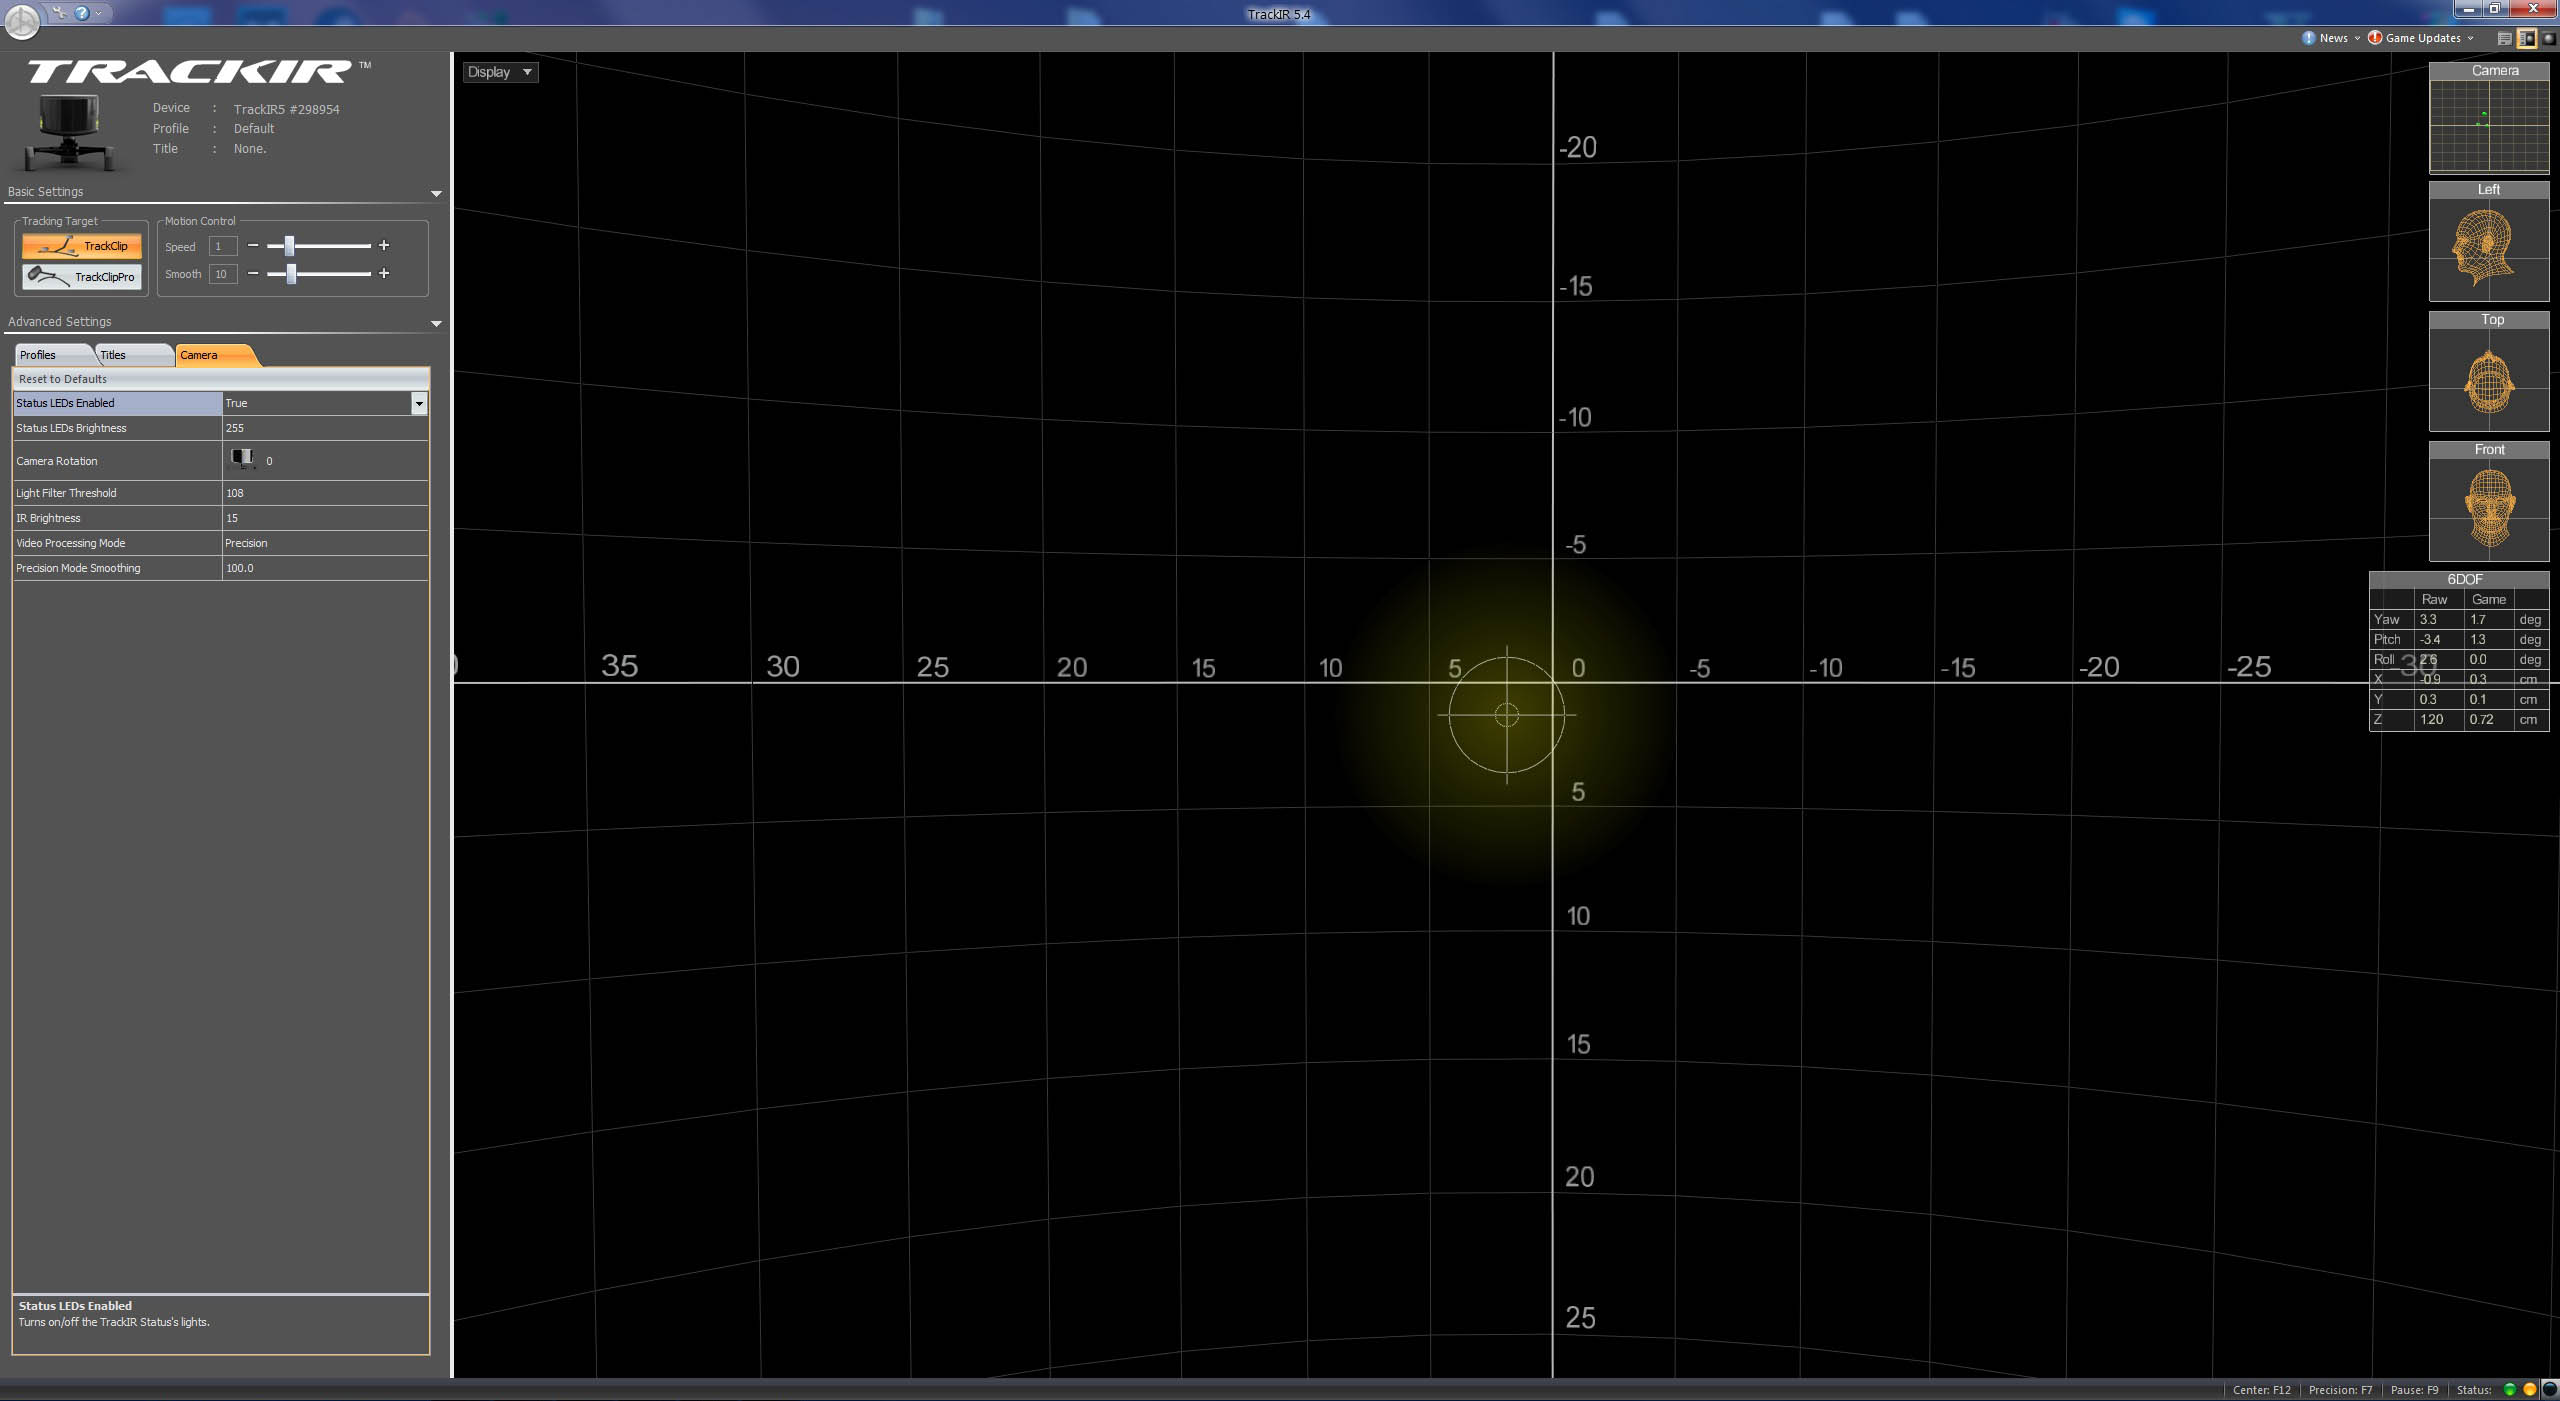Adjust the Smooth slider handle

point(291,274)
